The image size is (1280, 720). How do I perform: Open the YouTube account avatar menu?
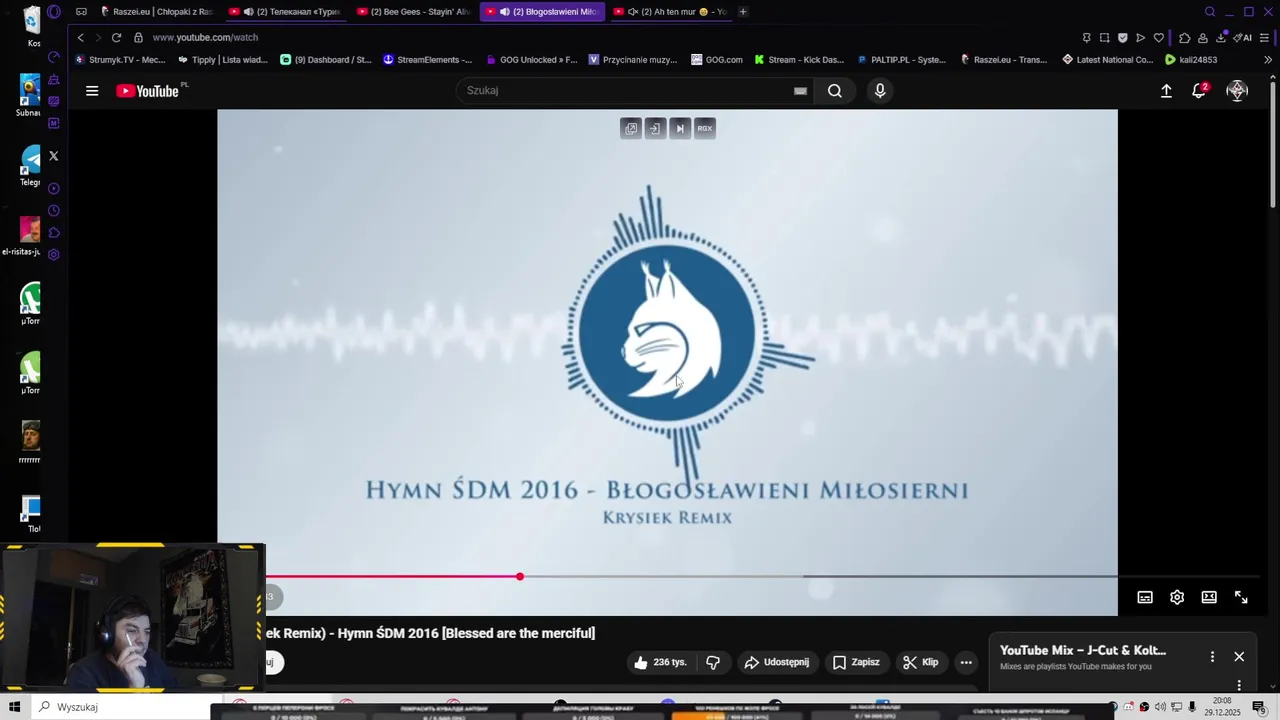click(x=1237, y=91)
